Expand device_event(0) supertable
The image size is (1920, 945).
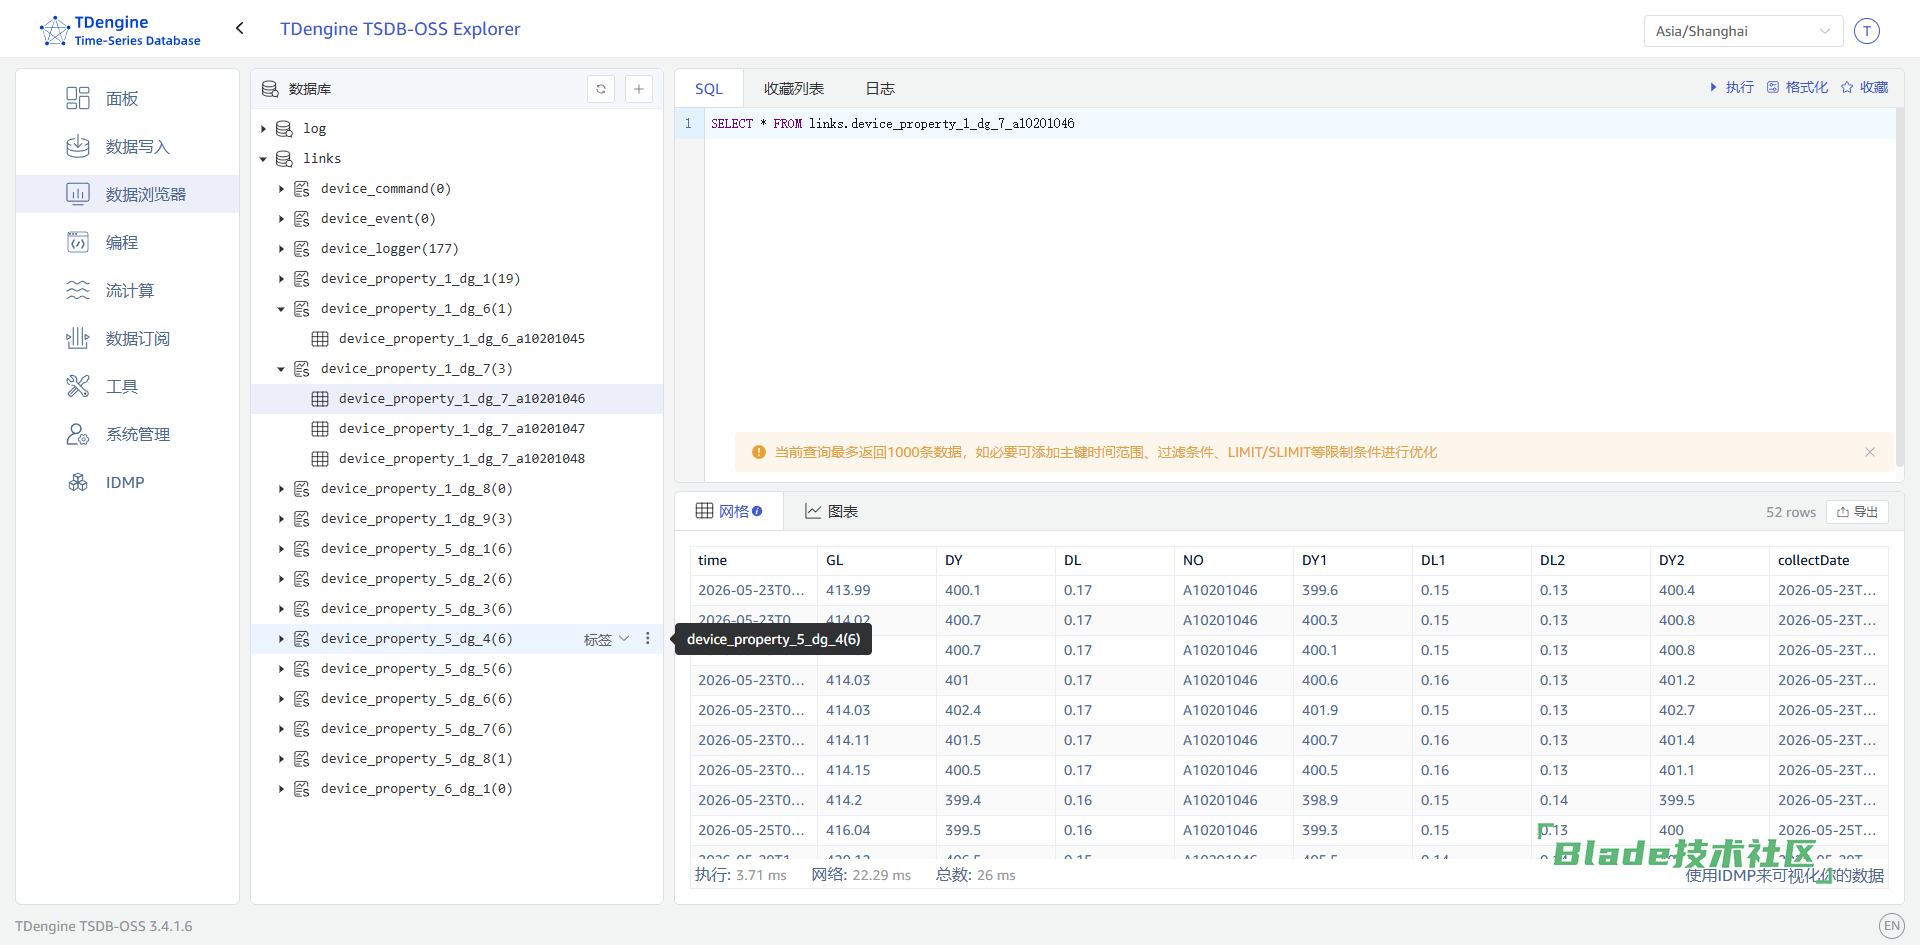281,219
